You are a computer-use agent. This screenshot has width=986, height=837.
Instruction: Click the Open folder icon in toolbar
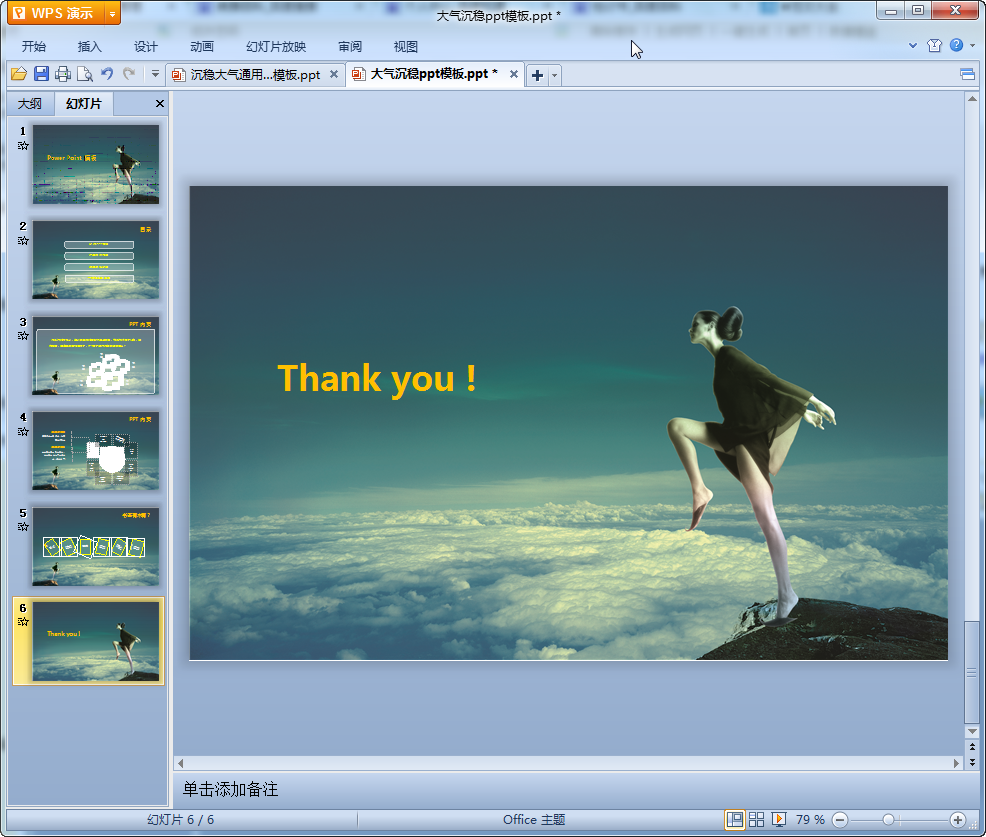[x=18, y=74]
